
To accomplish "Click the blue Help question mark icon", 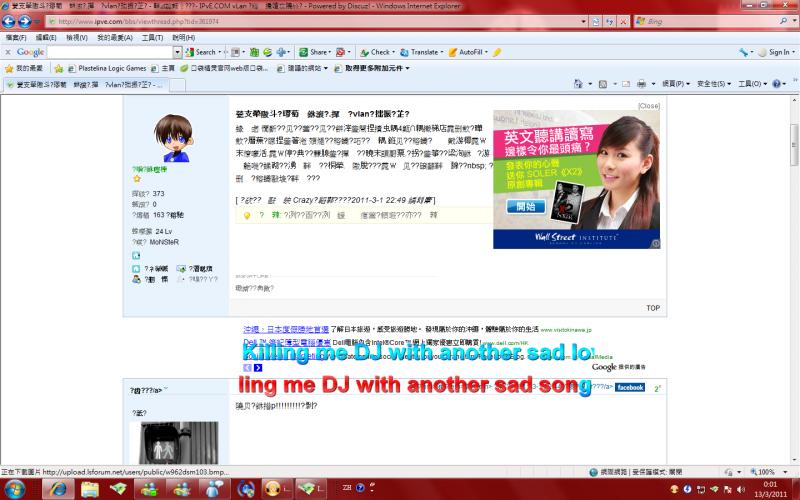I will (776, 84).
